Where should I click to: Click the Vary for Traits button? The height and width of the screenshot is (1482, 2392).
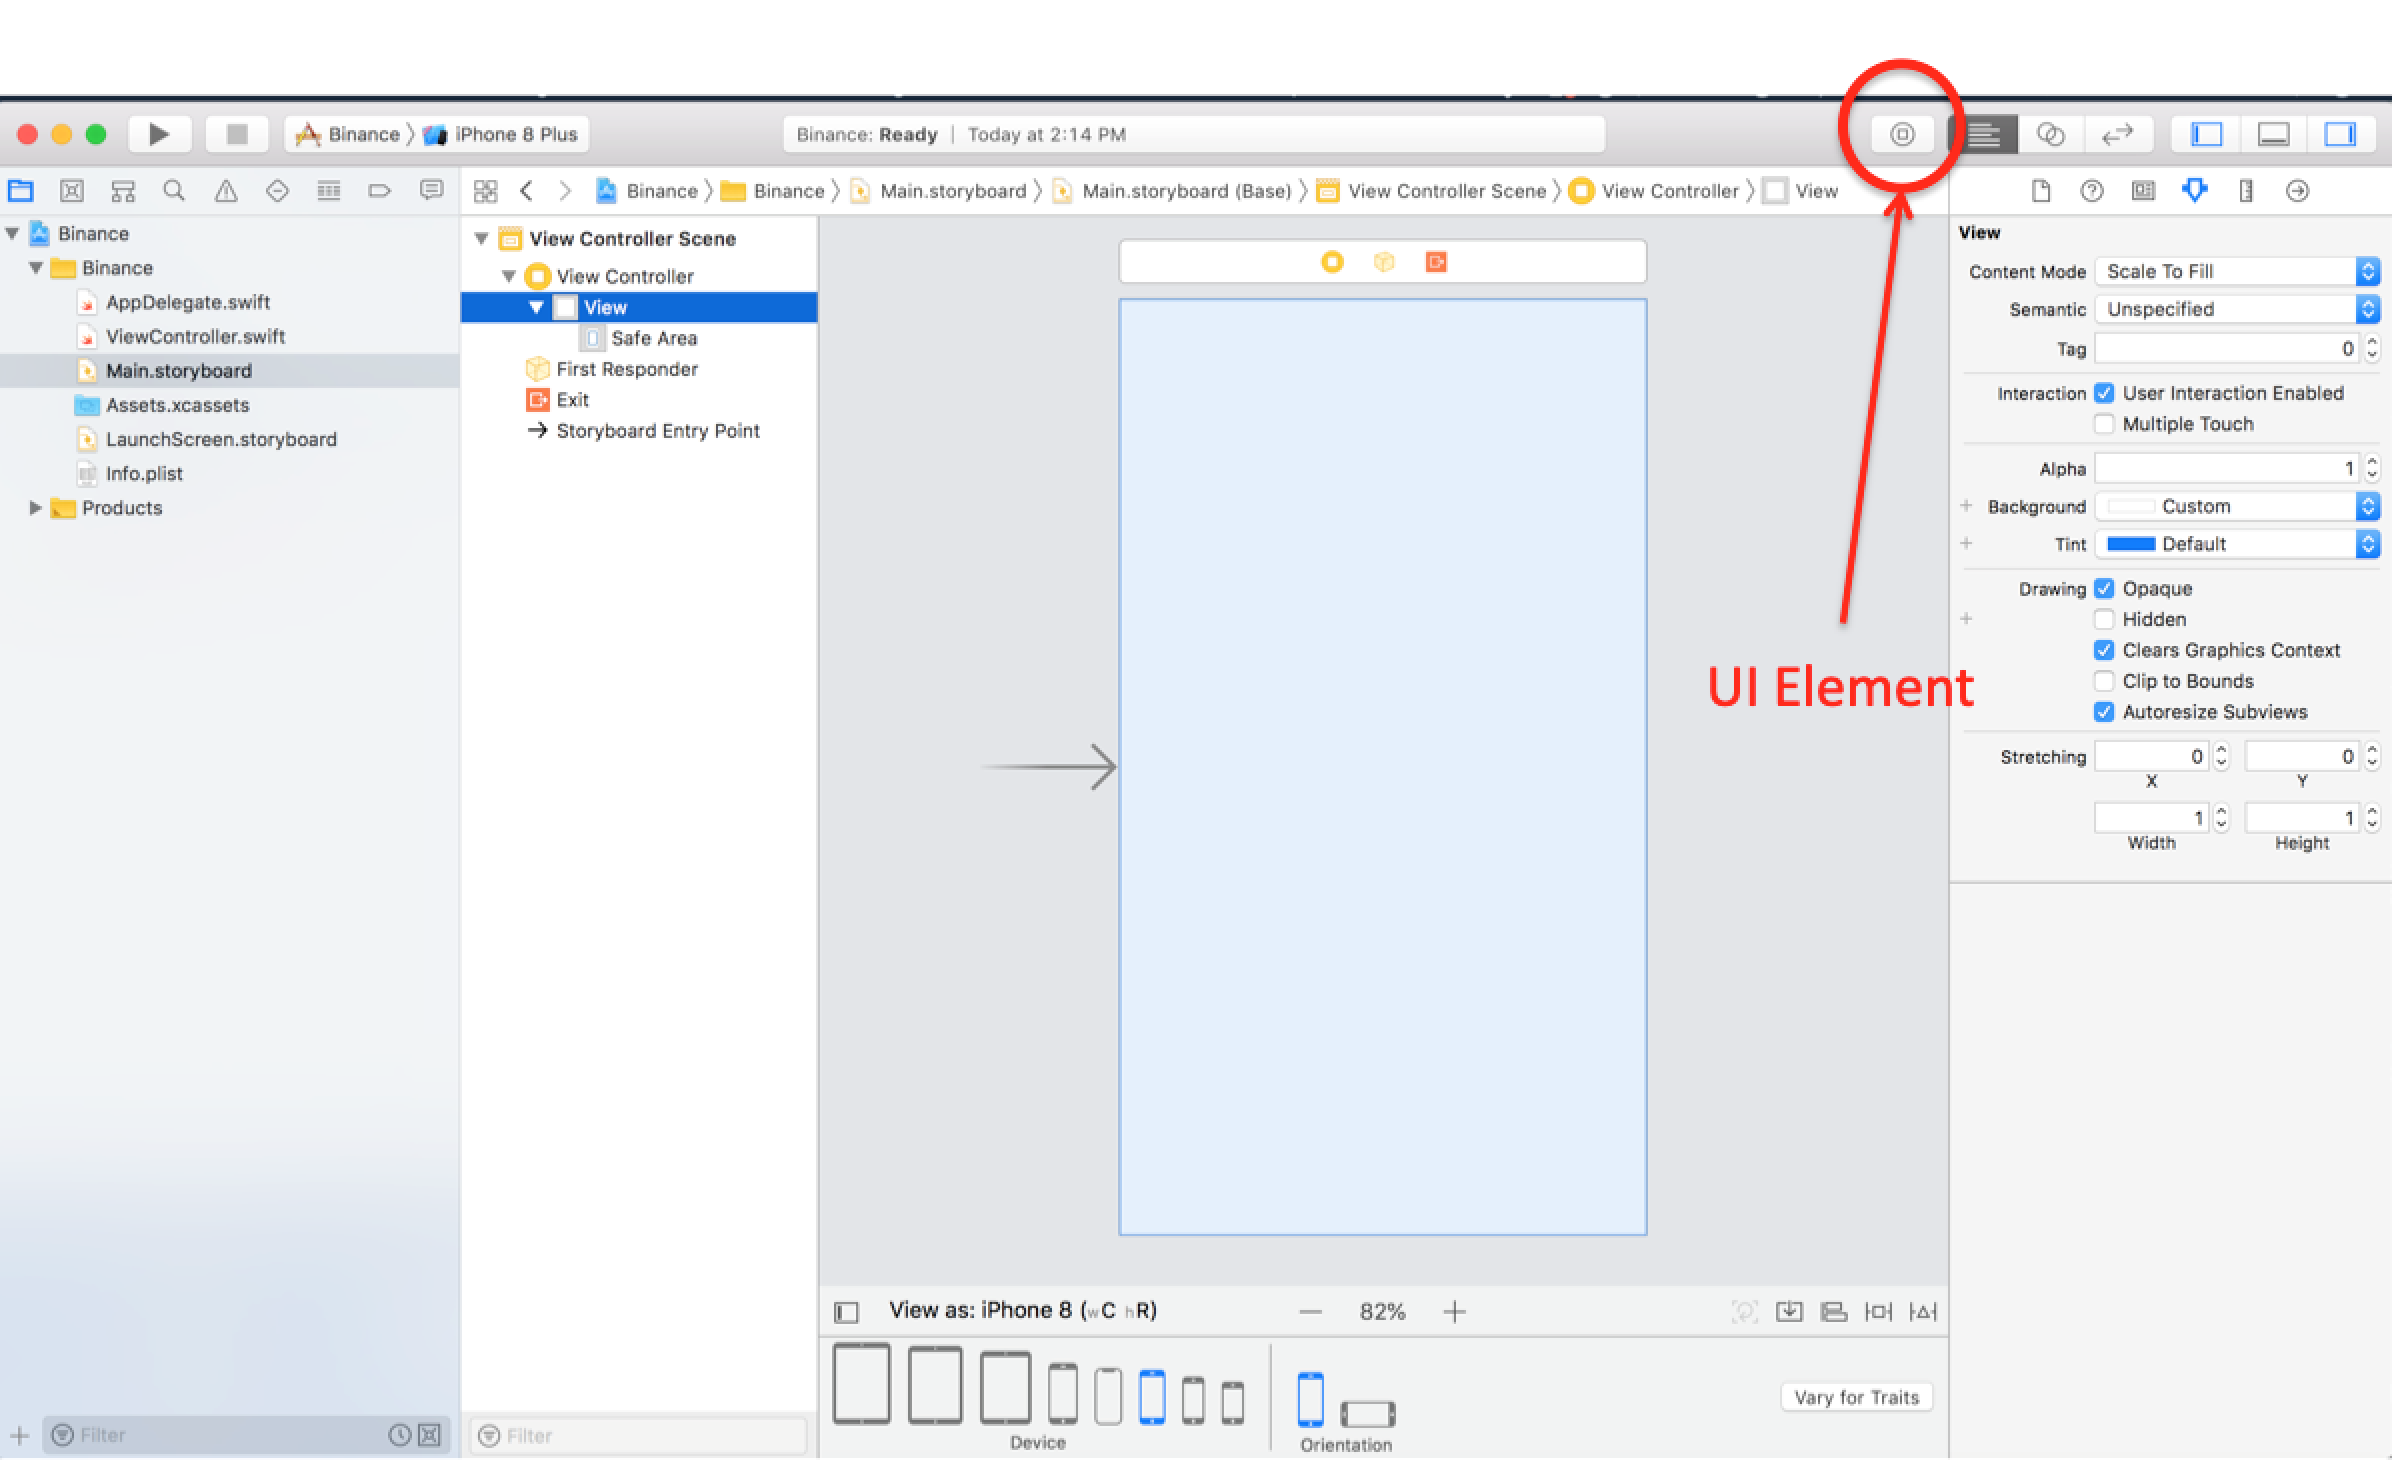(x=1856, y=1397)
